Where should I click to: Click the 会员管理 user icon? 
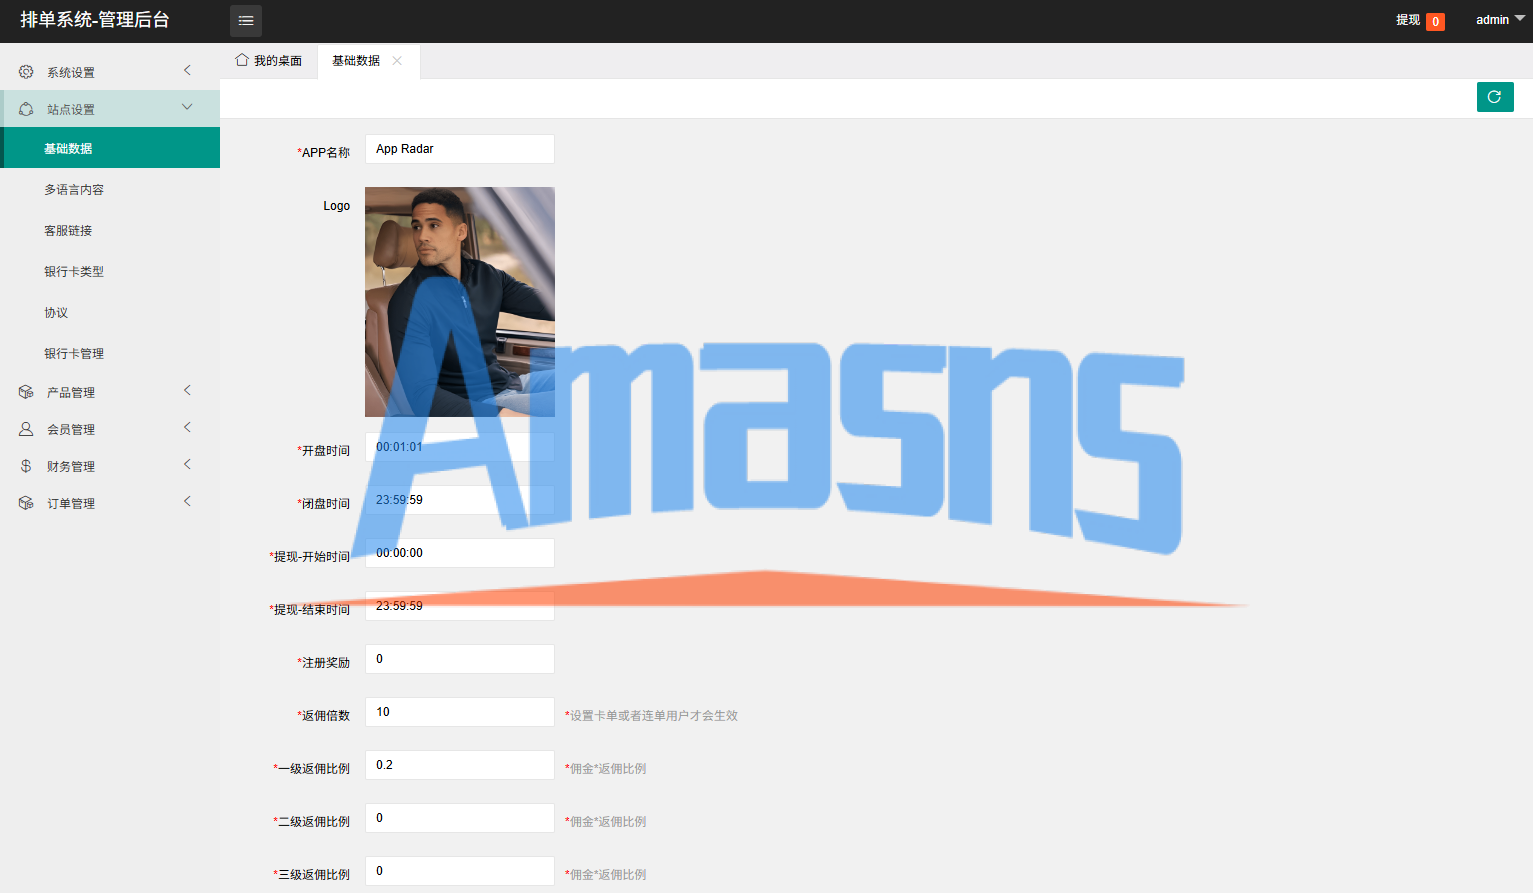26,429
